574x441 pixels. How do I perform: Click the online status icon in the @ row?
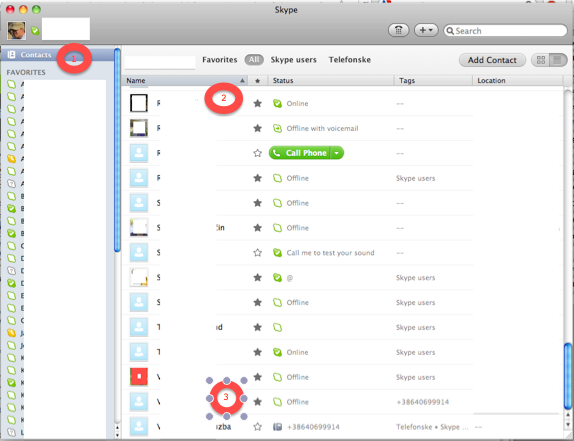pos(277,278)
